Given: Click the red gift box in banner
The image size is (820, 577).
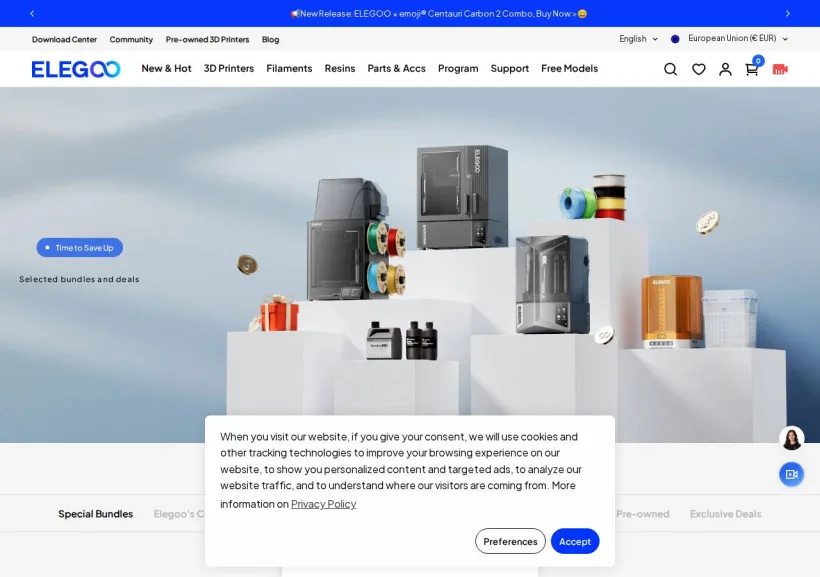Looking at the screenshot, I should click(279, 313).
